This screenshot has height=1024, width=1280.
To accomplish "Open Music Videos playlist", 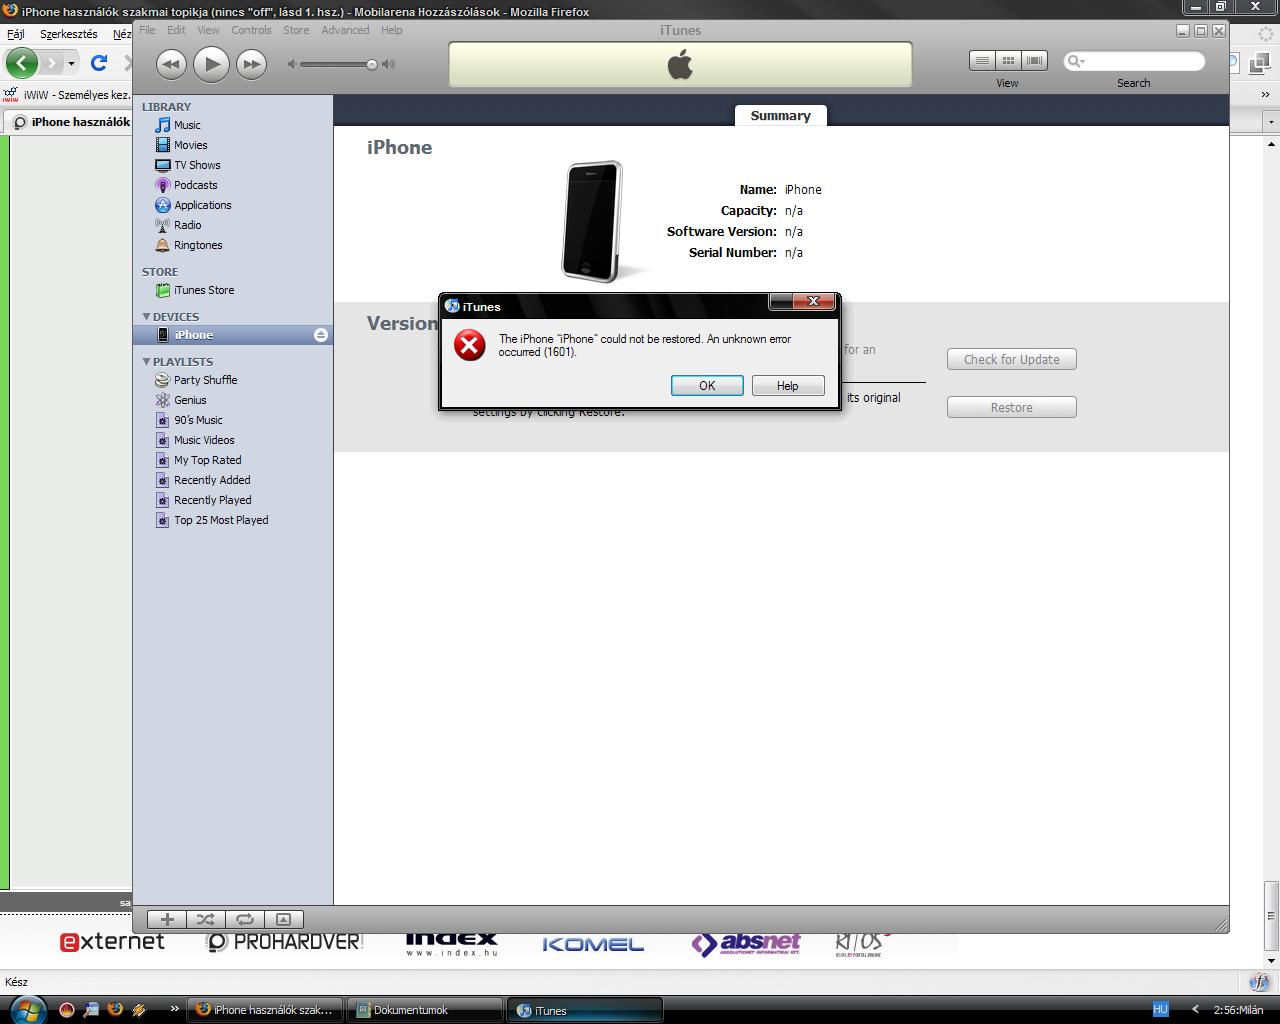I will (203, 440).
